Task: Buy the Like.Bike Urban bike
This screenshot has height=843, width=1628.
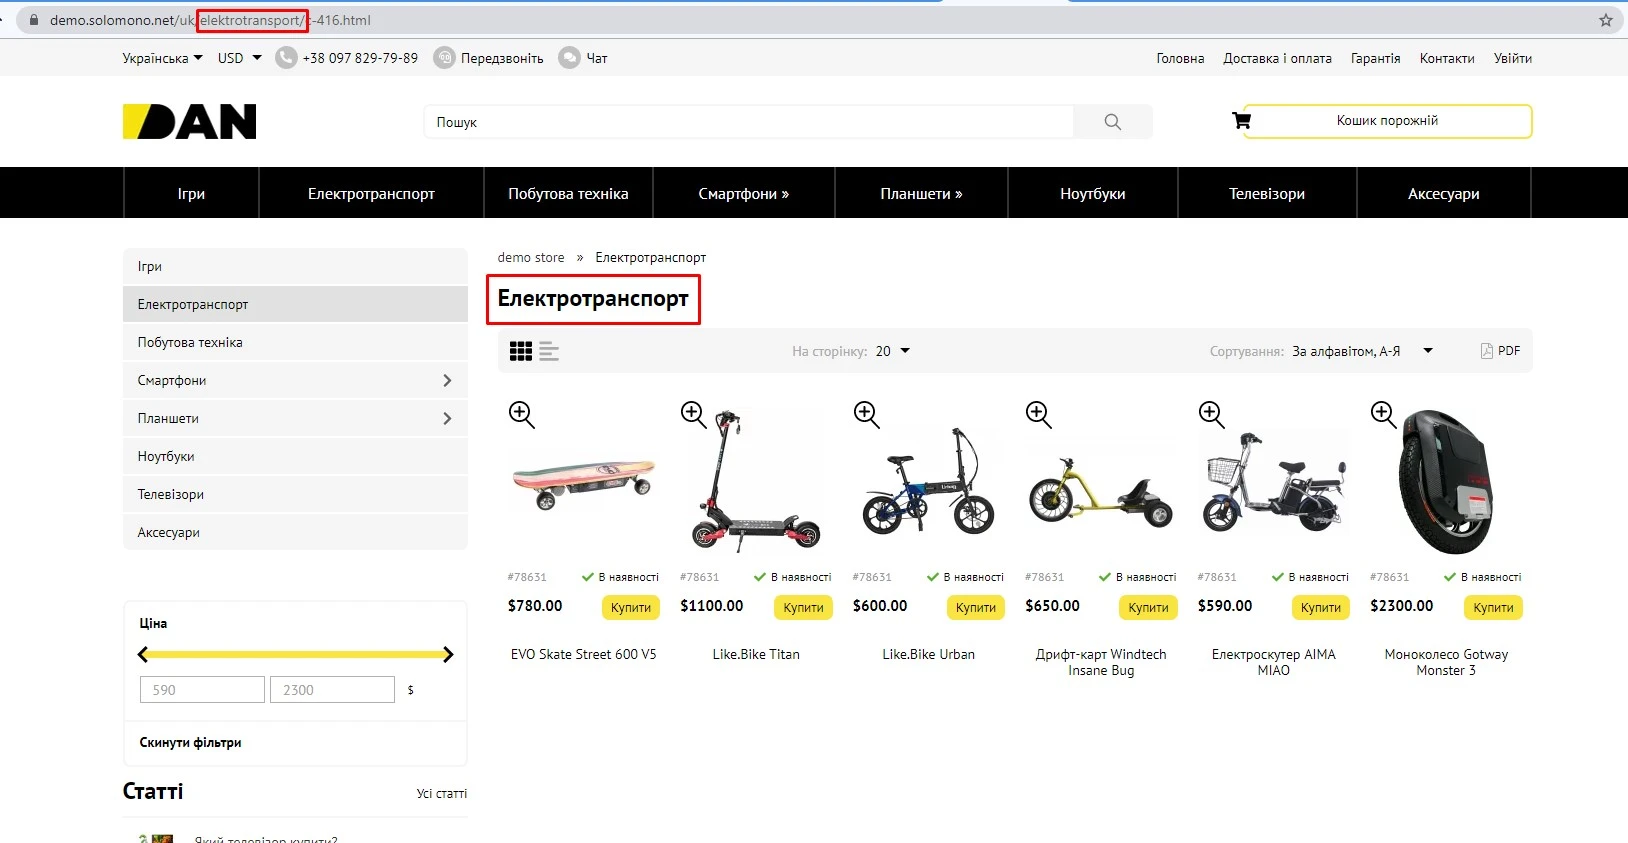Action: (x=976, y=607)
